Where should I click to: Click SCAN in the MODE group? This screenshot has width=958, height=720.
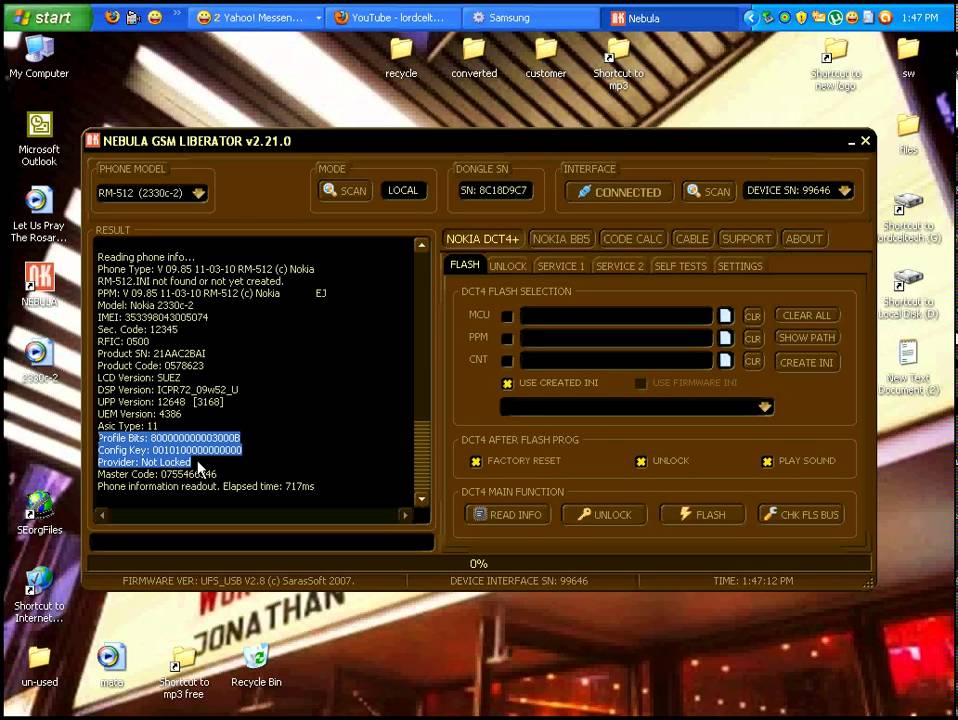click(345, 191)
